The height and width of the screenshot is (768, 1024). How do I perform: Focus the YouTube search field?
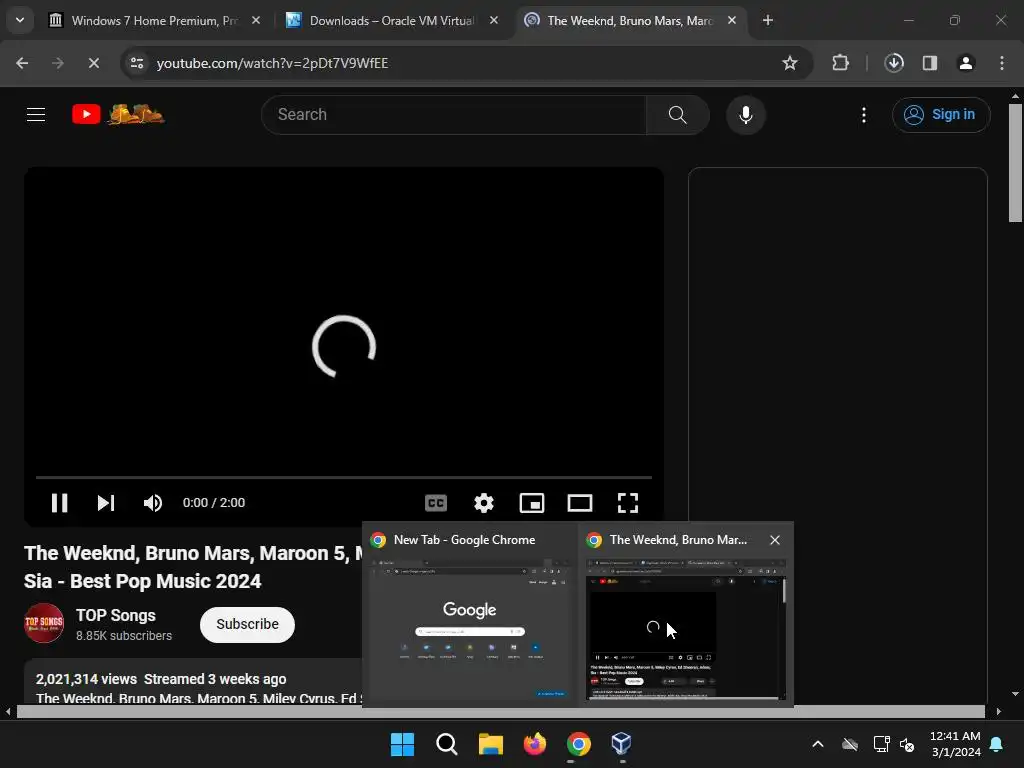454,115
